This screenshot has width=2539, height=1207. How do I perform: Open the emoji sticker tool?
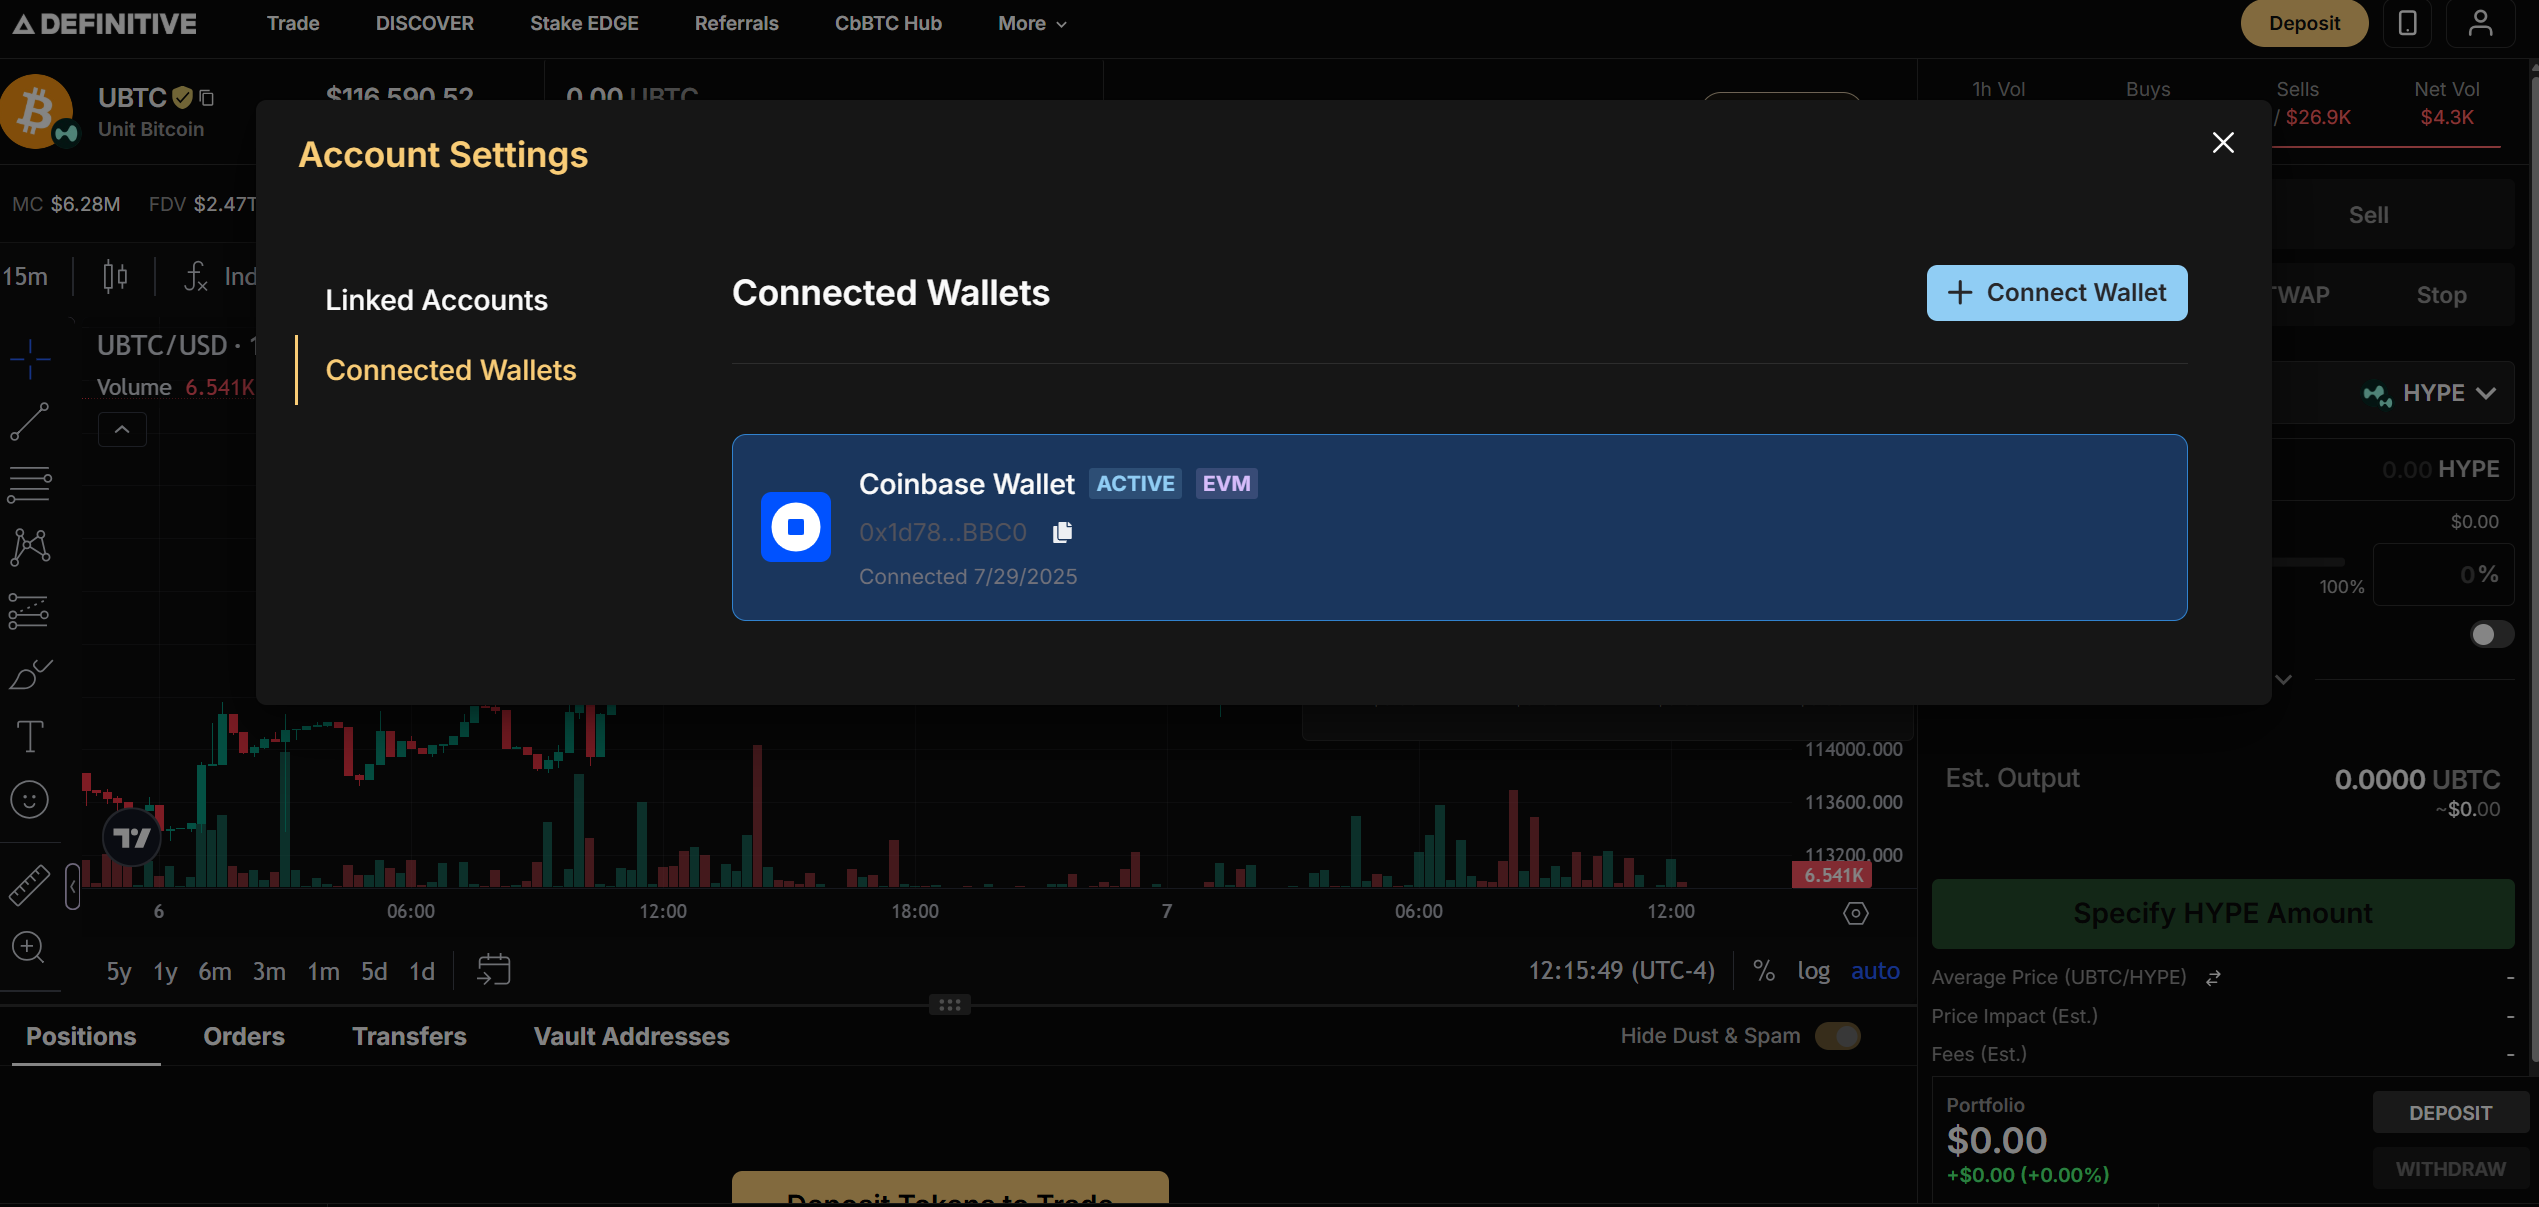[x=30, y=800]
